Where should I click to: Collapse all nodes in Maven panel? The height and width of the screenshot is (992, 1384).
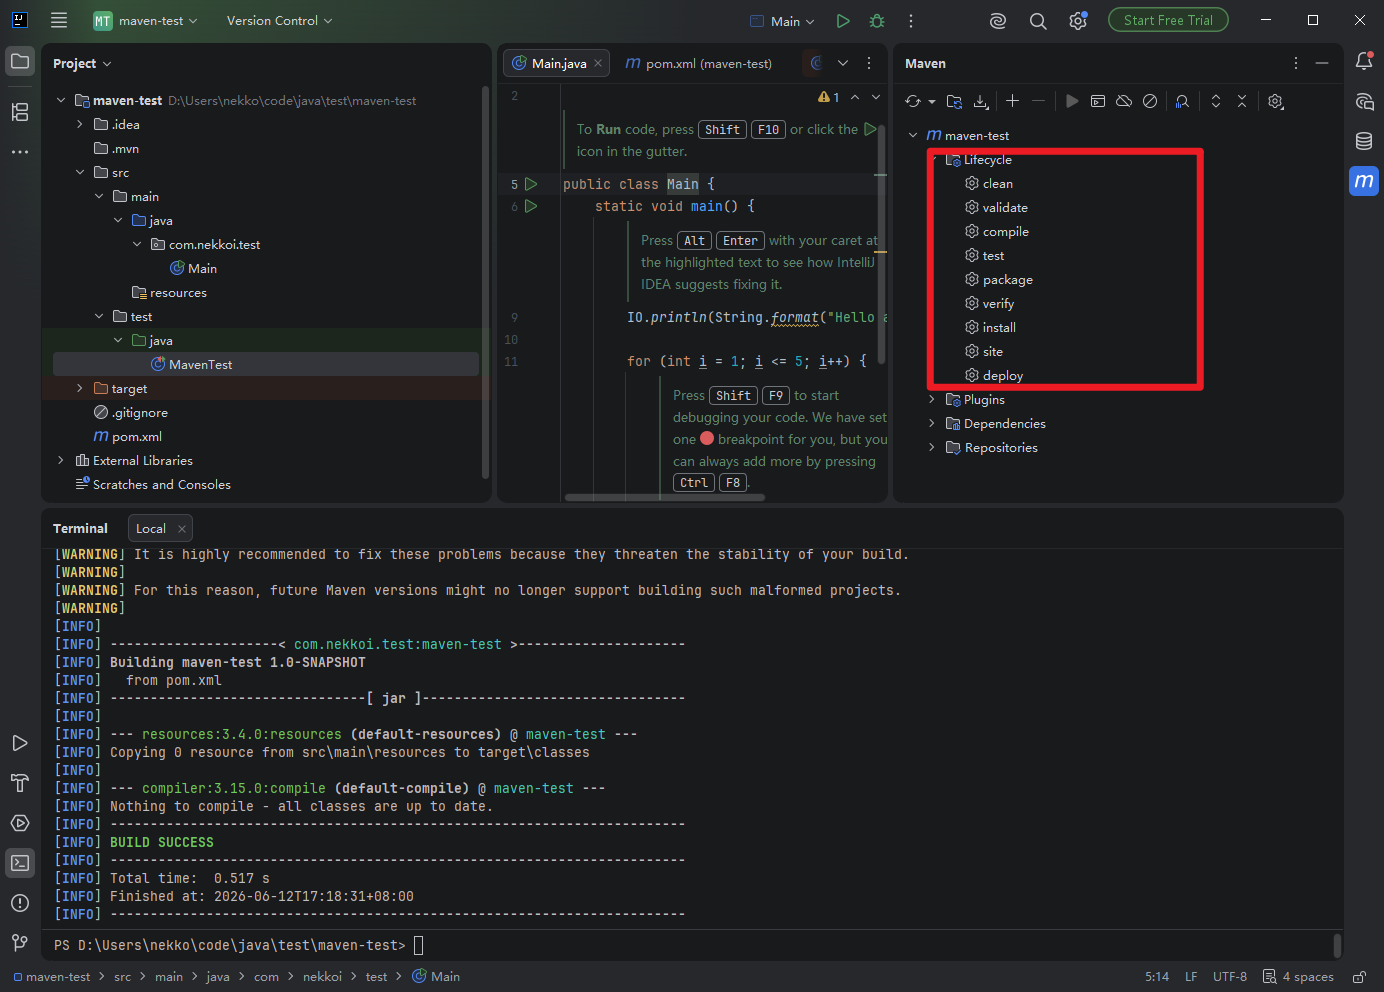[x=1242, y=101]
